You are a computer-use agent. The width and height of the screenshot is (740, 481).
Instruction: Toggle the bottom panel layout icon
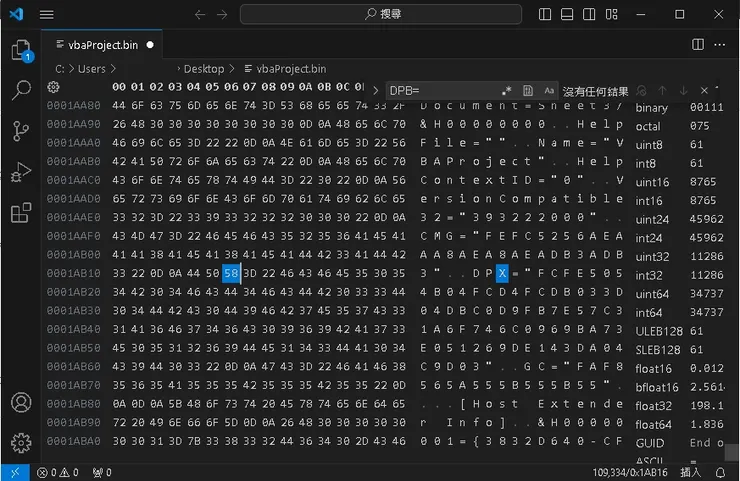pyautogui.click(x=567, y=14)
